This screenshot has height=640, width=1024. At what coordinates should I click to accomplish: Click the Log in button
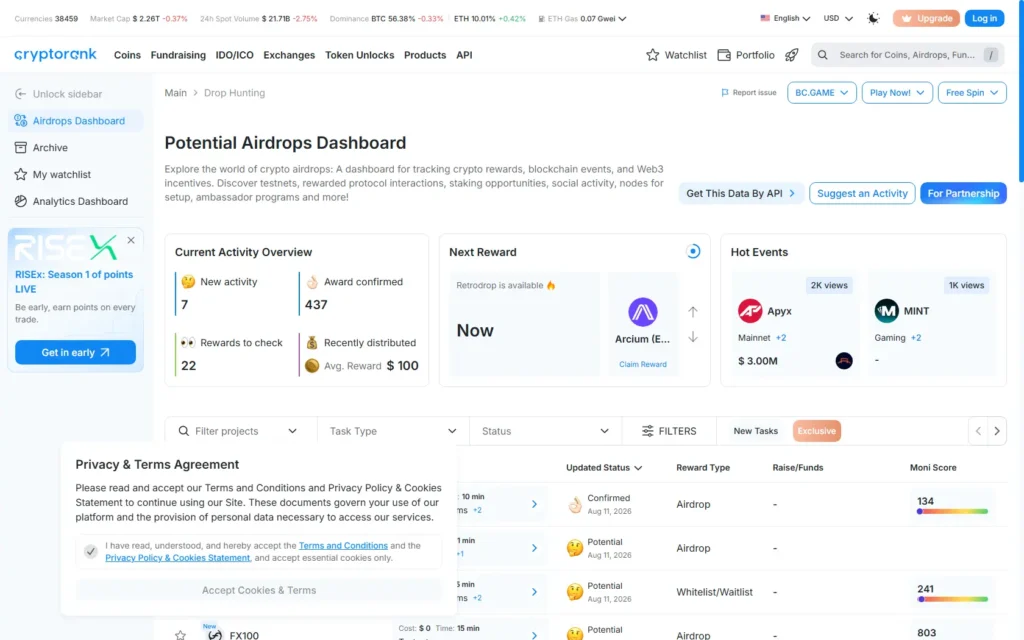984,18
